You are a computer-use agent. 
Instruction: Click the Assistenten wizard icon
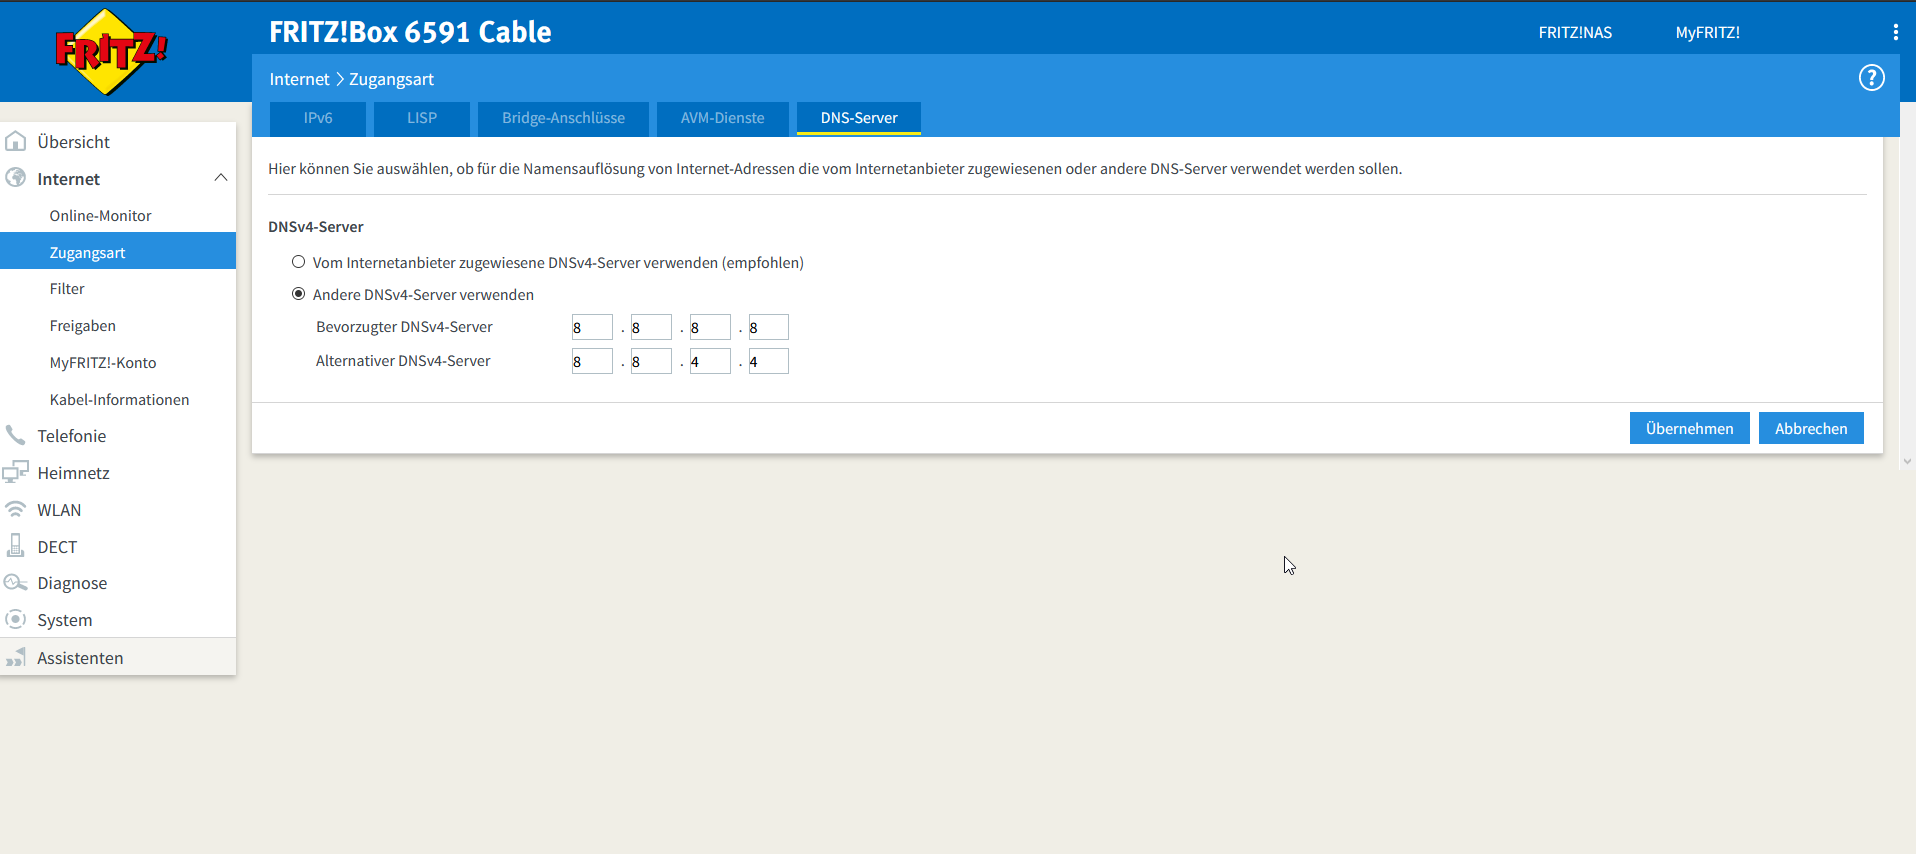click(x=16, y=657)
